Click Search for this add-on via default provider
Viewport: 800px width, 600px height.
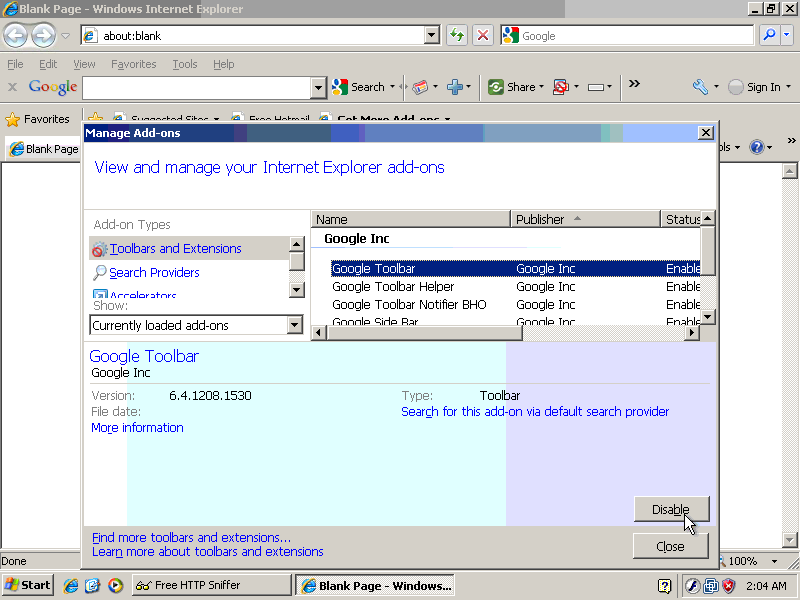535,412
